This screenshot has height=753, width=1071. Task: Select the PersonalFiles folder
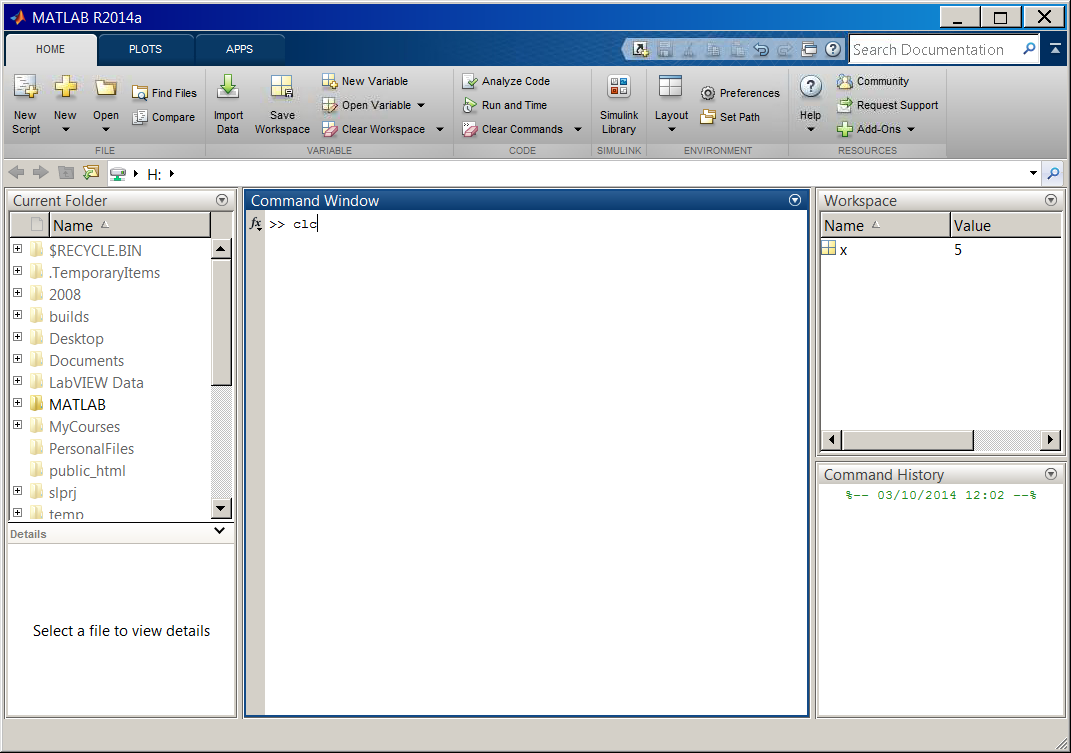tap(92, 449)
